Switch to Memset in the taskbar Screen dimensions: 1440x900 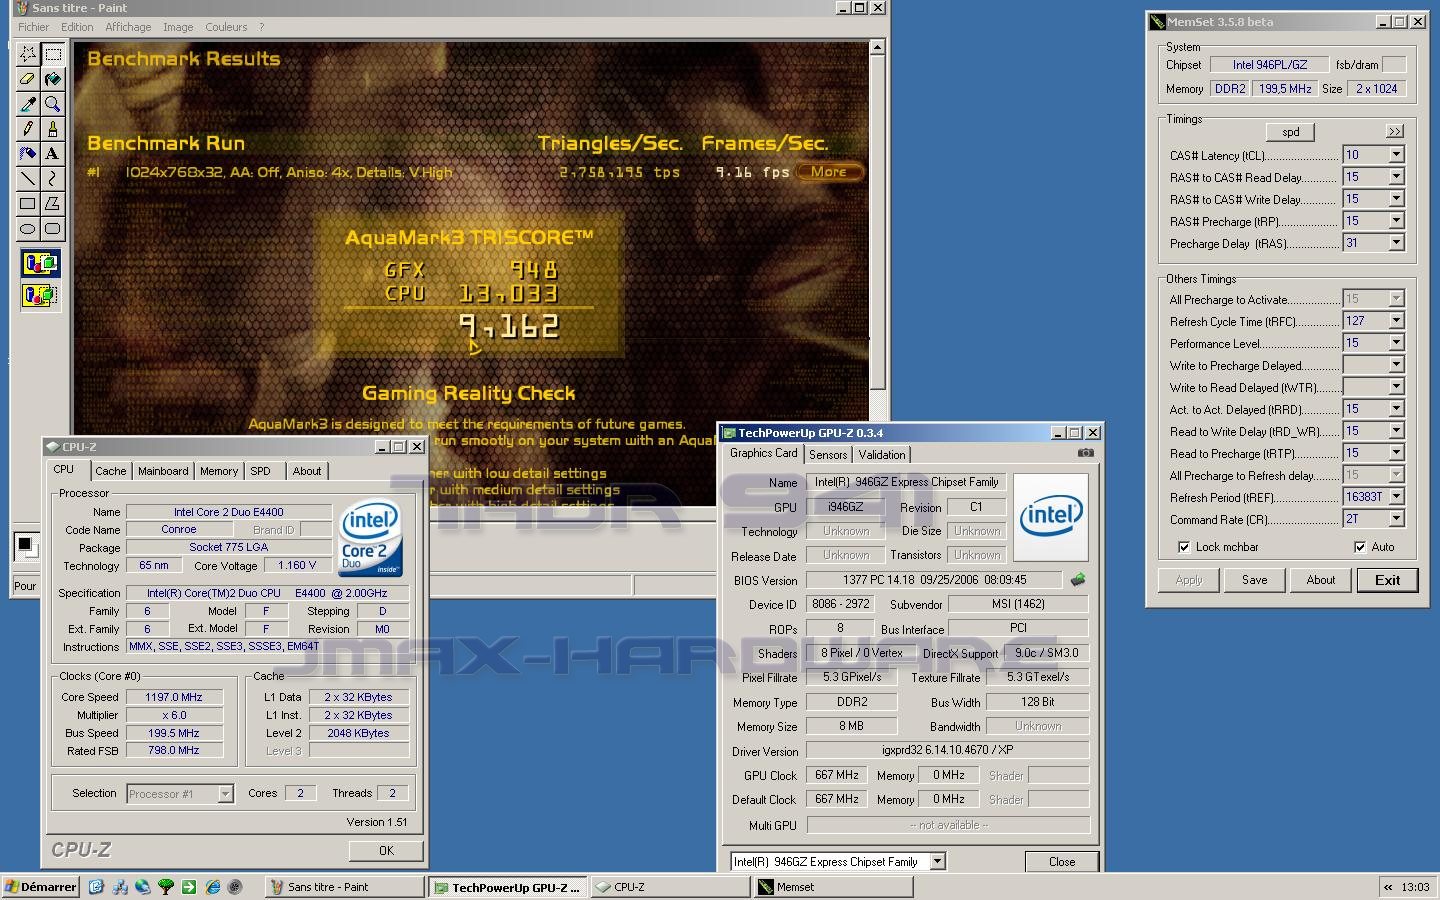[833, 887]
